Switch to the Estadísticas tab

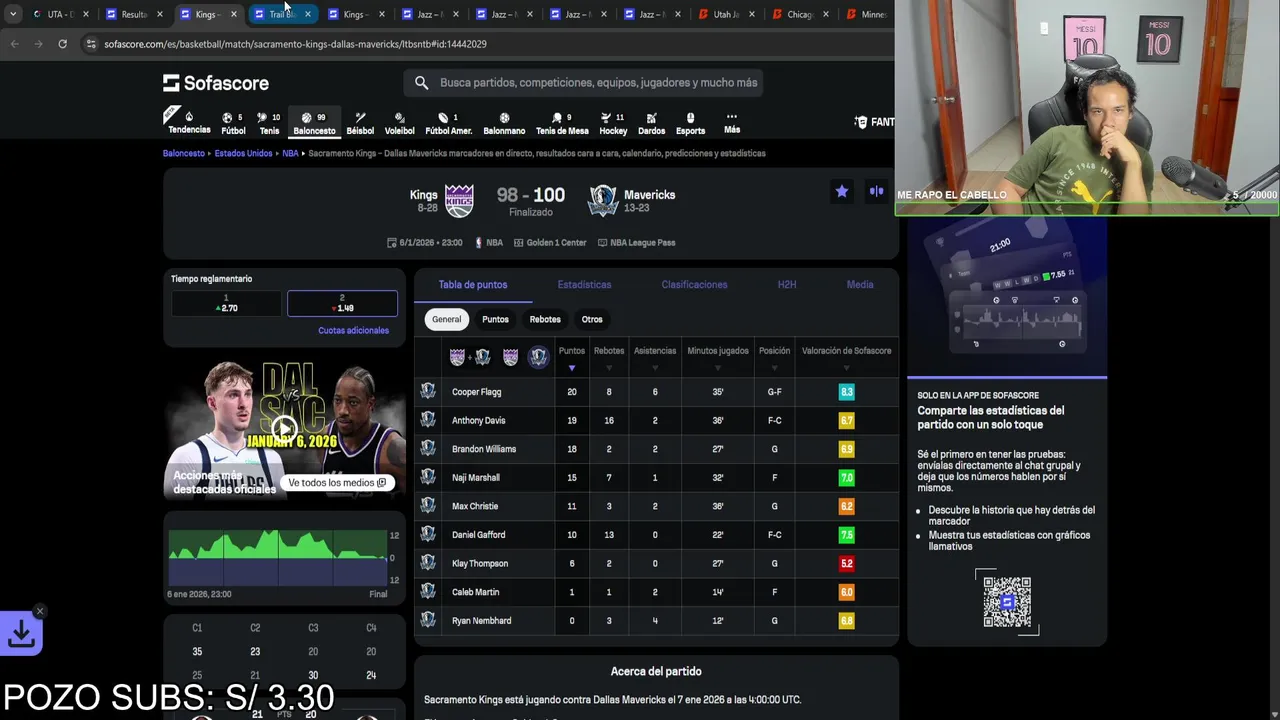click(x=584, y=285)
